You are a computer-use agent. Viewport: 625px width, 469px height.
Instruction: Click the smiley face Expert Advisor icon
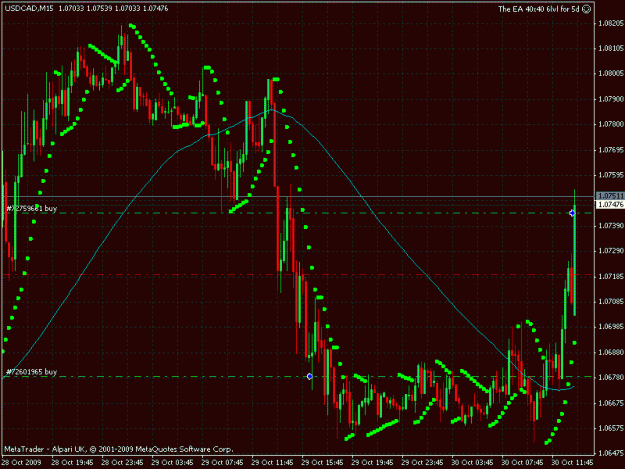587,9
